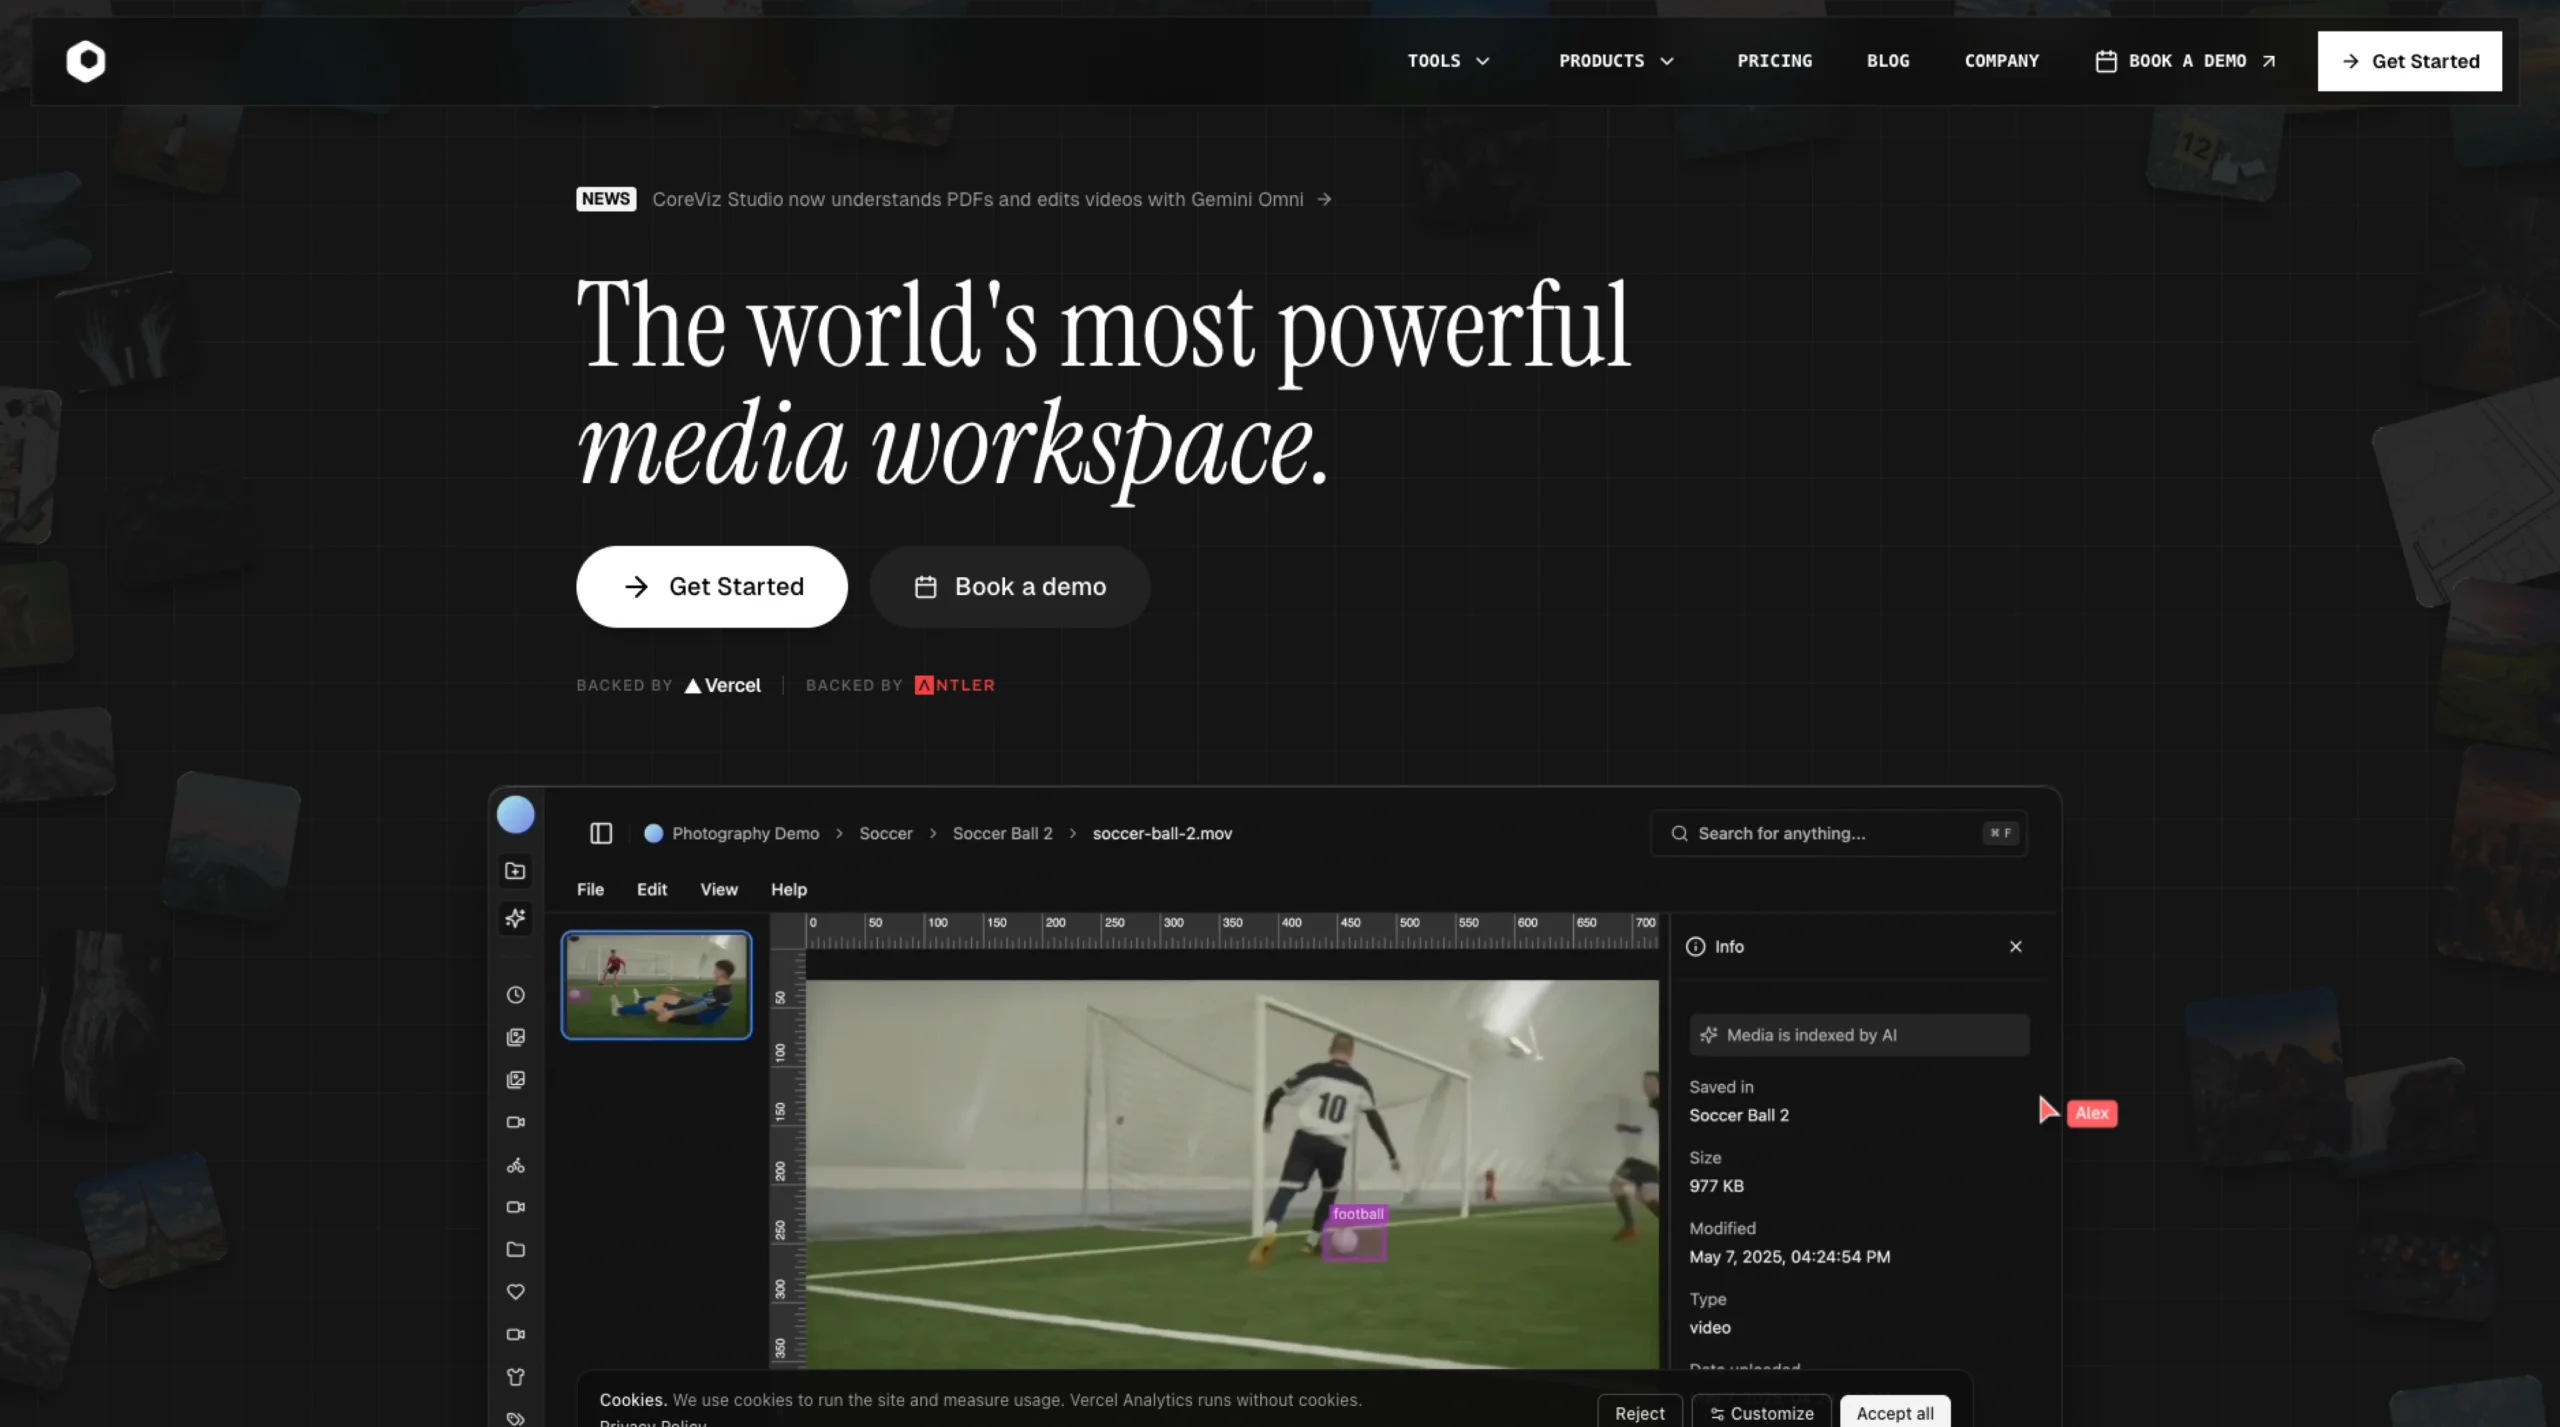This screenshot has height=1427, width=2560.
Task: Click the Info panel icon
Action: tap(1696, 947)
